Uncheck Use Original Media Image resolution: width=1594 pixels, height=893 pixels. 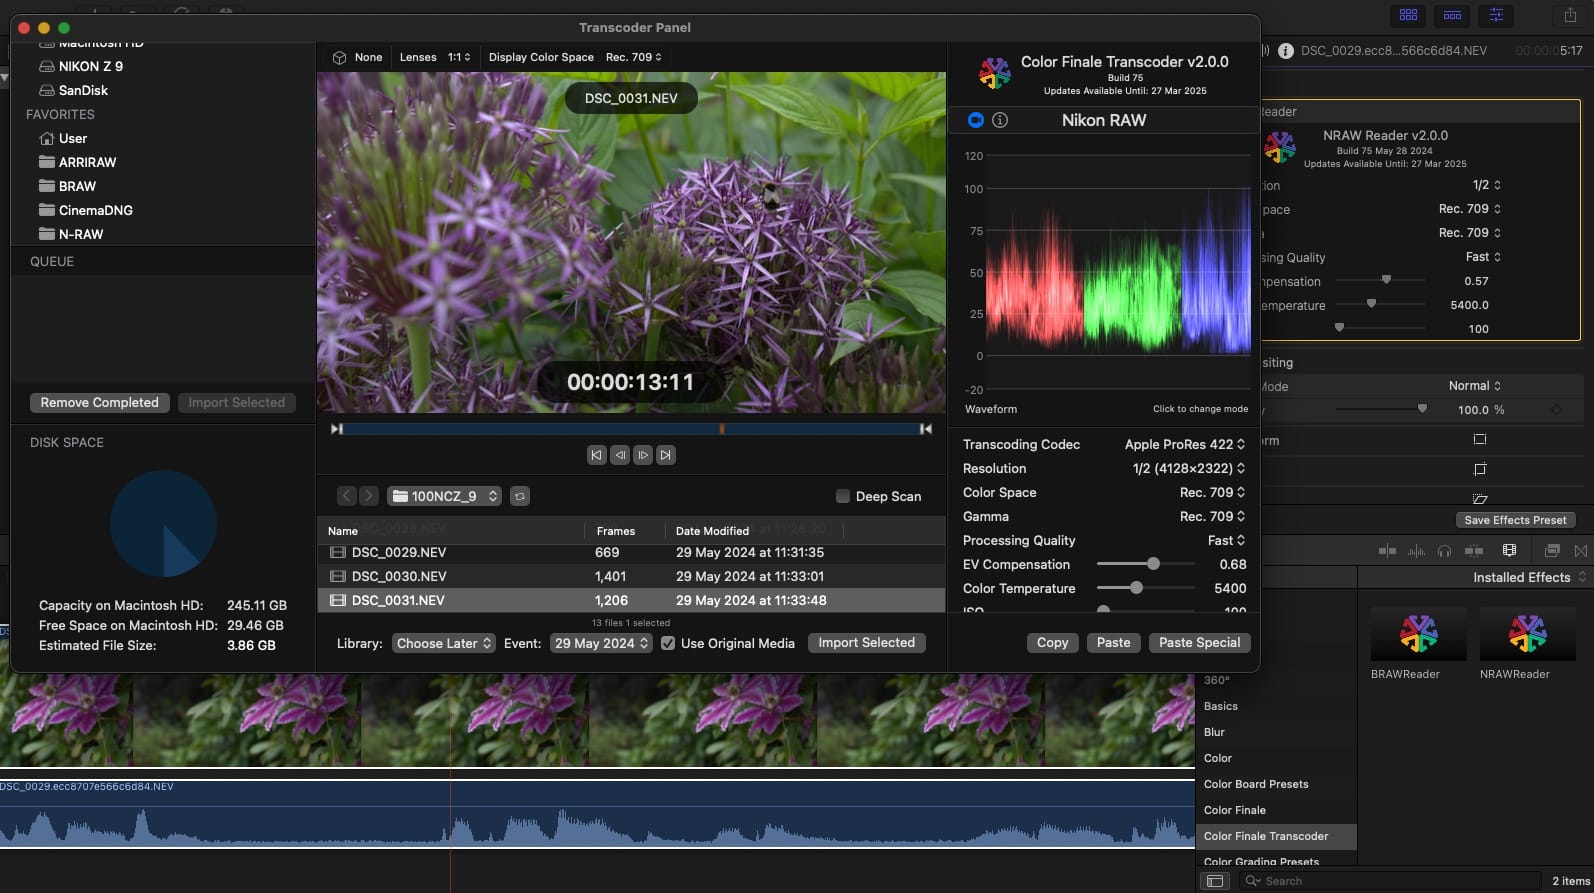pyautogui.click(x=668, y=643)
